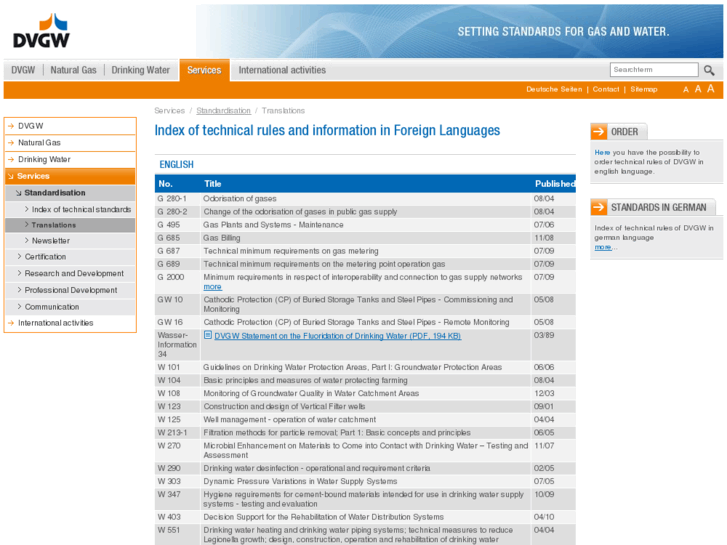Click the Standardisation breadcrumb link

pyautogui.click(x=223, y=111)
